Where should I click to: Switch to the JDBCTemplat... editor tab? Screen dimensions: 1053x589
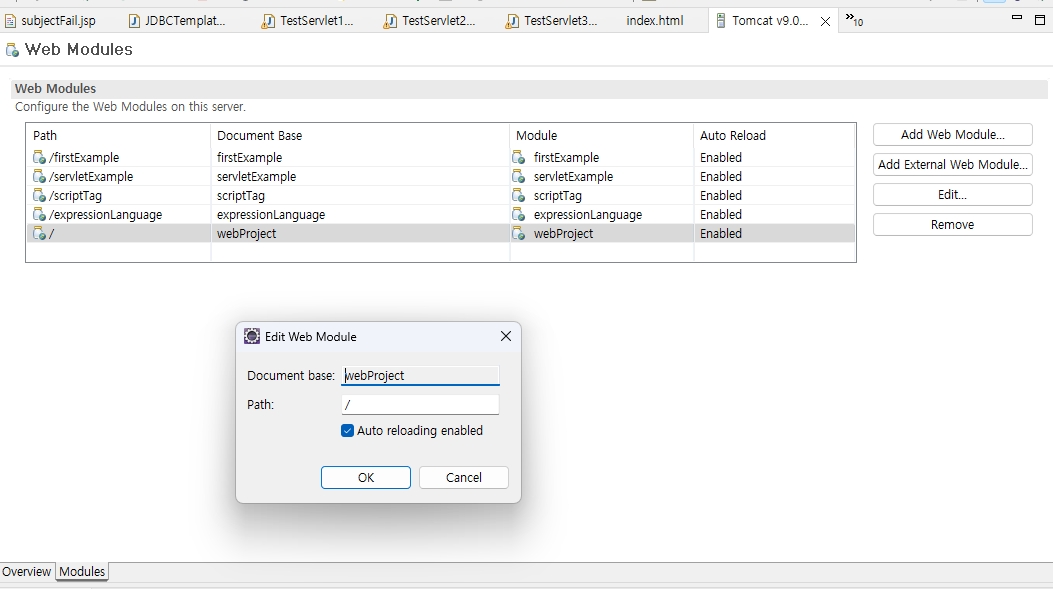coord(177,21)
